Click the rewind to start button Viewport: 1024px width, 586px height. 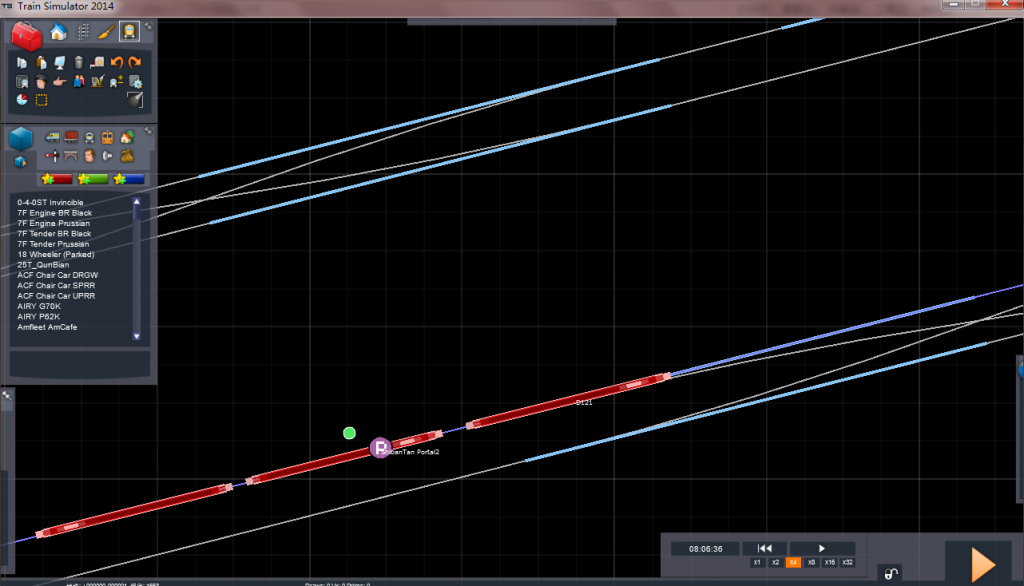click(x=764, y=548)
